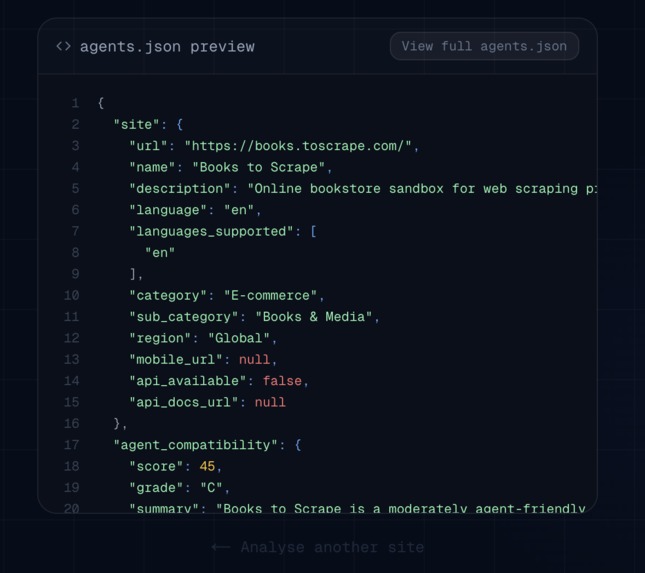The image size is (645, 573).
Task: Click the "agent_compatibility" key
Action: pyautogui.click(x=196, y=445)
